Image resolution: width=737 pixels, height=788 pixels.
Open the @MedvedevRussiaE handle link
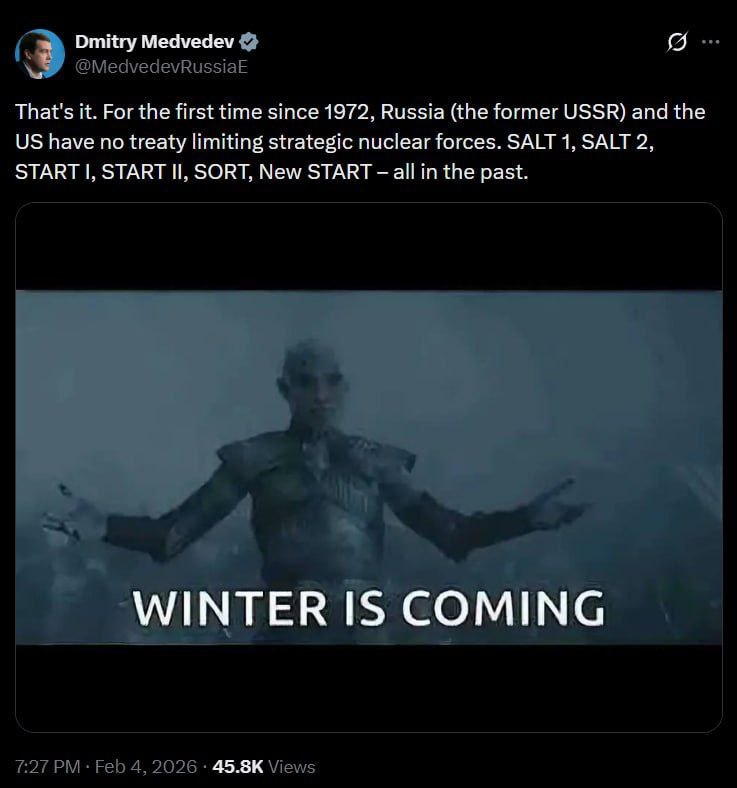tap(161, 66)
